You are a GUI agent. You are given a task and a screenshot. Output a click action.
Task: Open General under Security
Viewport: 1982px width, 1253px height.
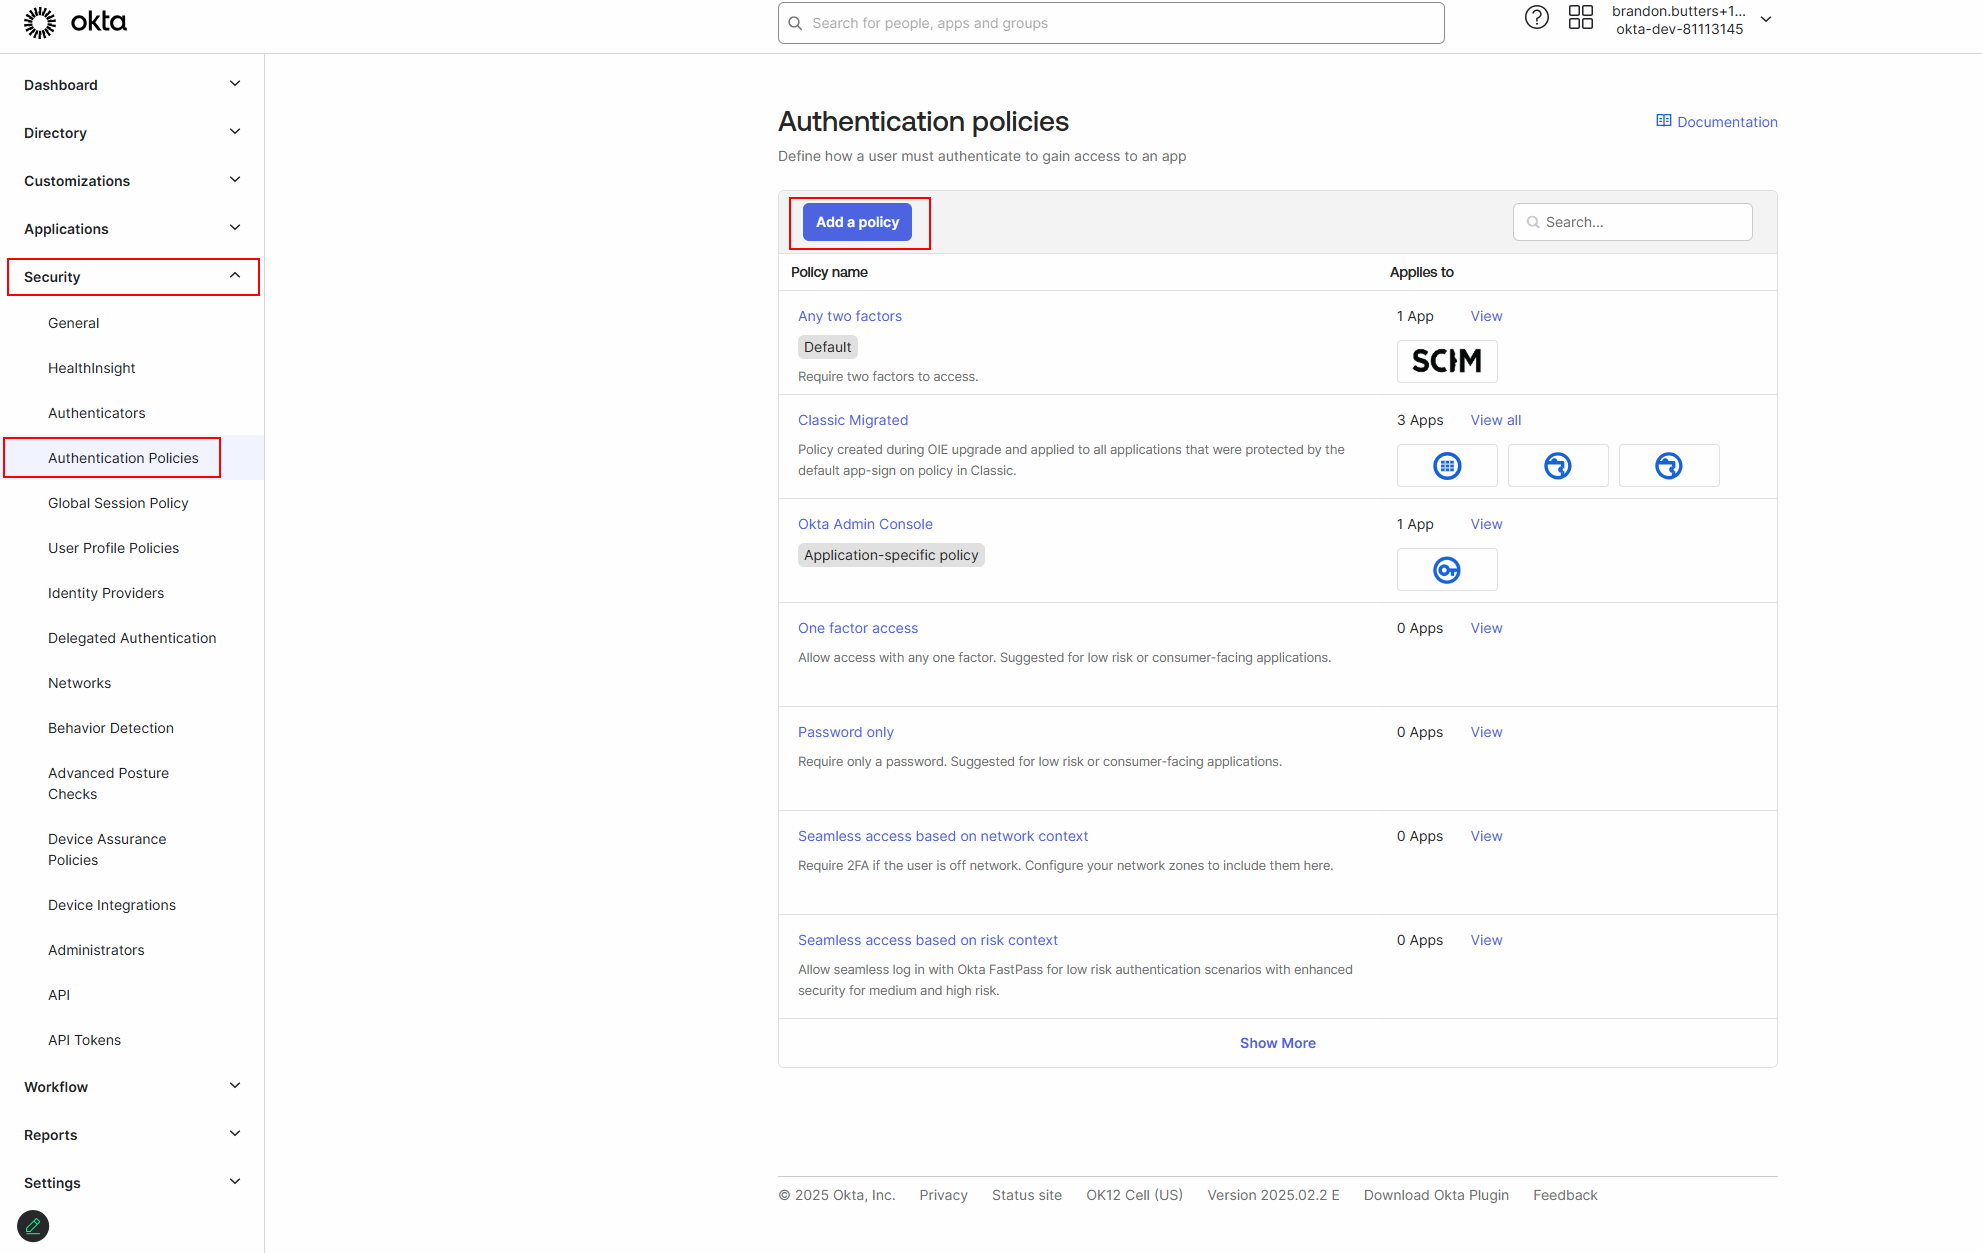coord(73,323)
